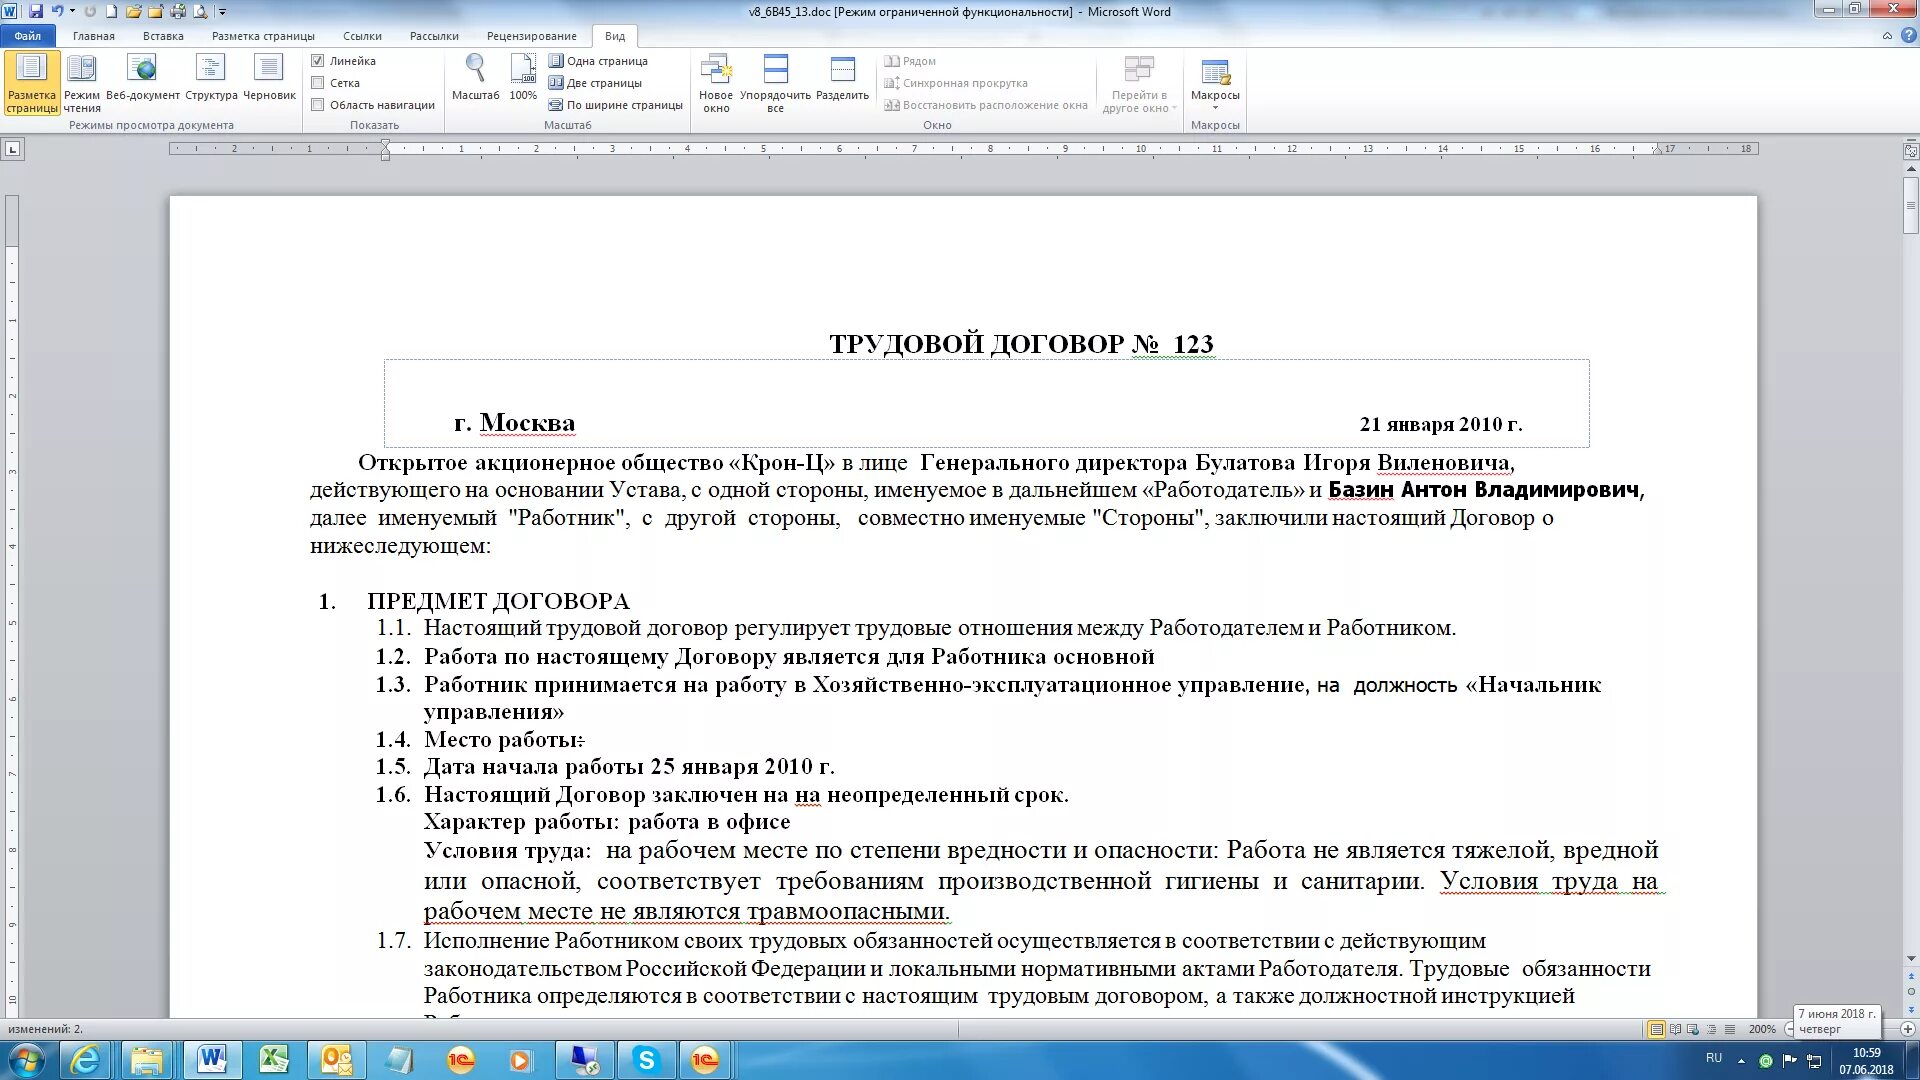Switch to the Вставка tab

click(163, 36)
